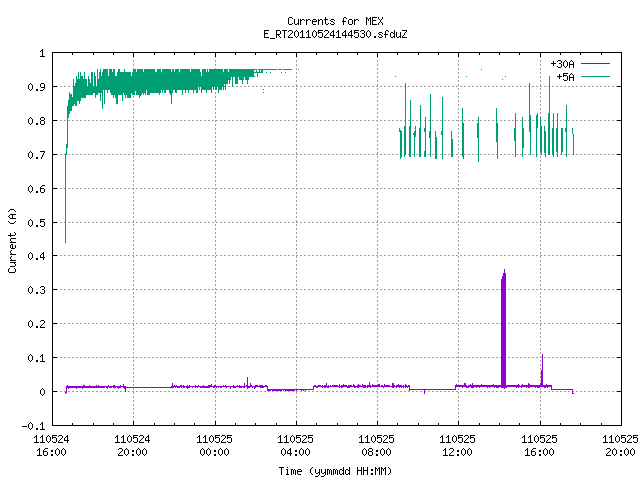Click the x-axis label 'Time (yymmdd HH:MM)'
This screenshot has width=640, height=480.
[335, 471]
